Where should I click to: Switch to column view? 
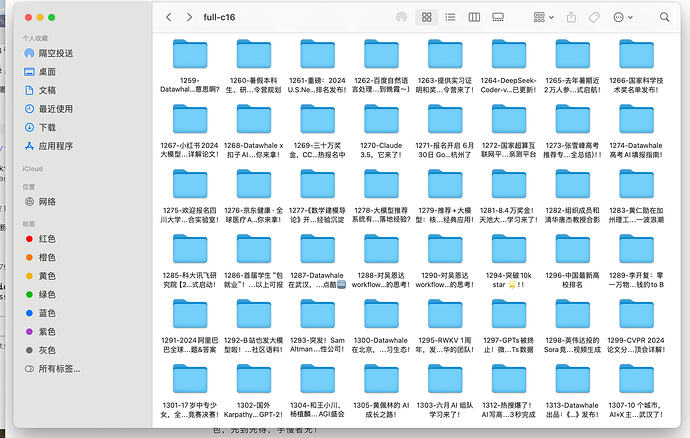tap(474, 17)
